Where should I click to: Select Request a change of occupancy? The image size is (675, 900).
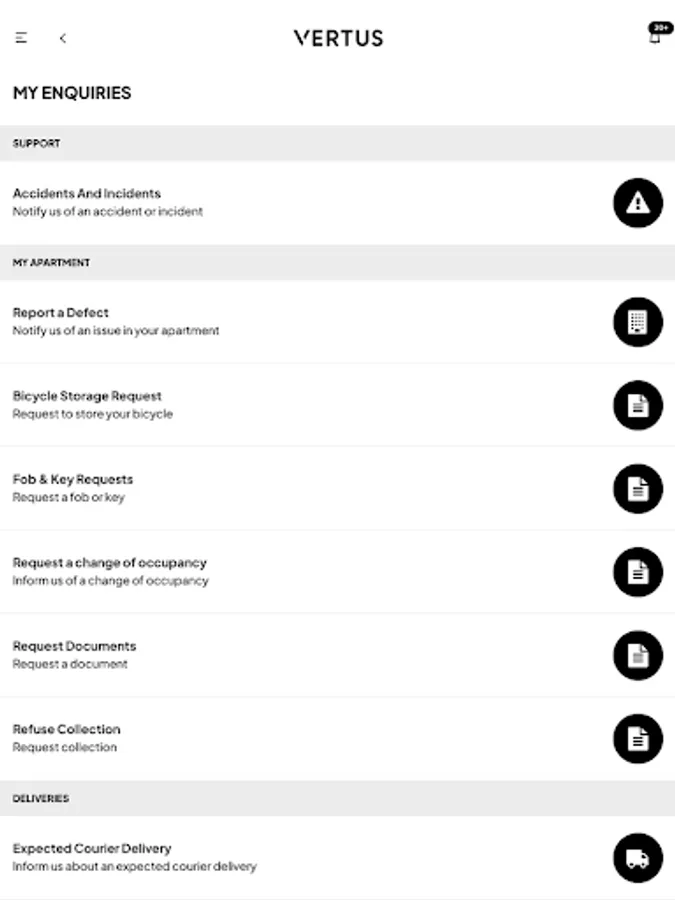110,563
